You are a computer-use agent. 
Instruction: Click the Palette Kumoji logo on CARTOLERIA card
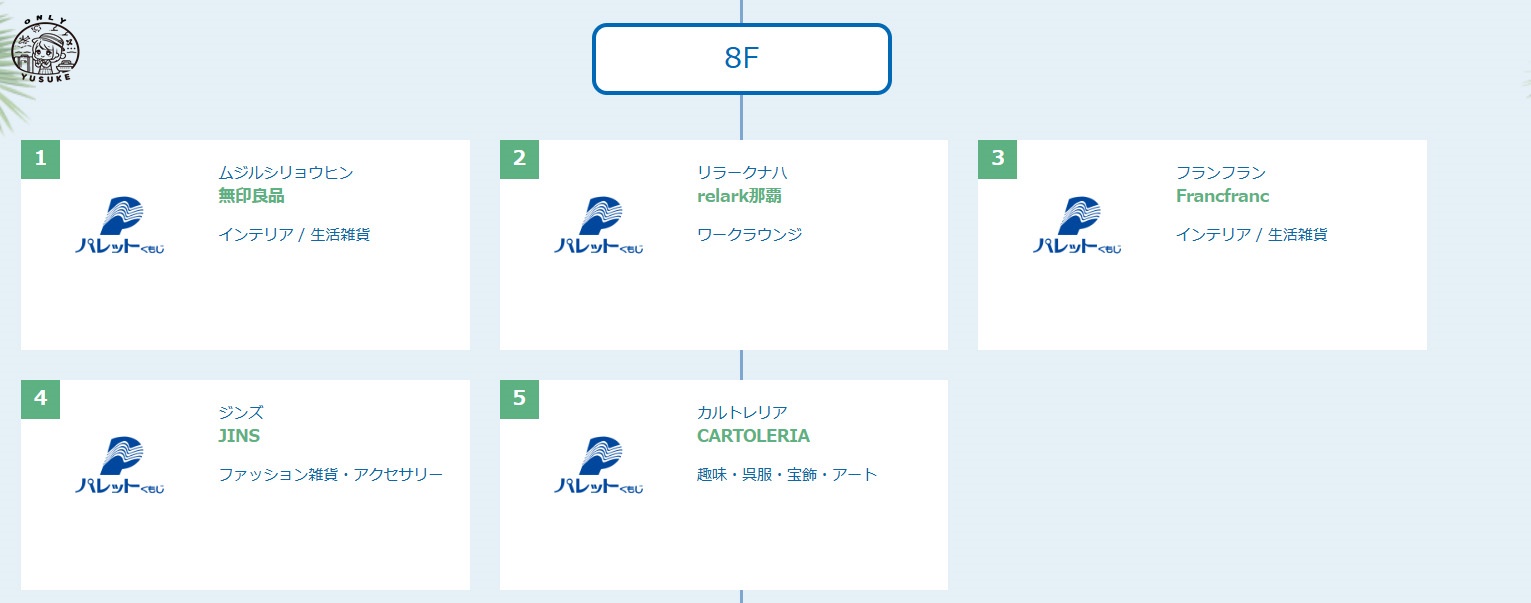pyautogui.click(x=597, y=464)
